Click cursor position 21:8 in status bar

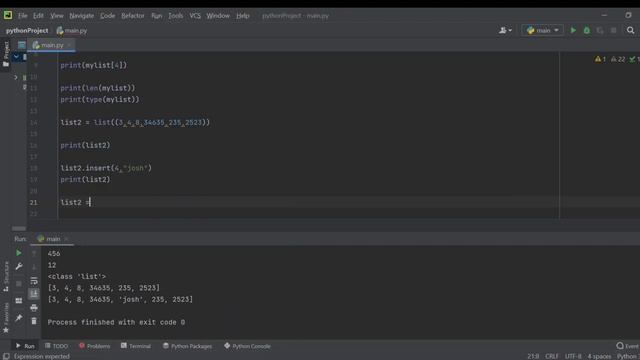tap(533, 356)
